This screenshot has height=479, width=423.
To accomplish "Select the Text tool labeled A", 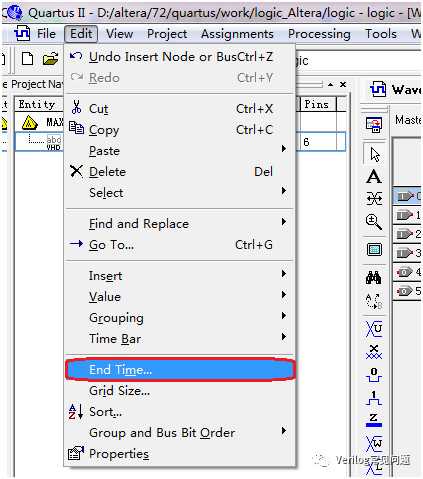I will [374, 176].
